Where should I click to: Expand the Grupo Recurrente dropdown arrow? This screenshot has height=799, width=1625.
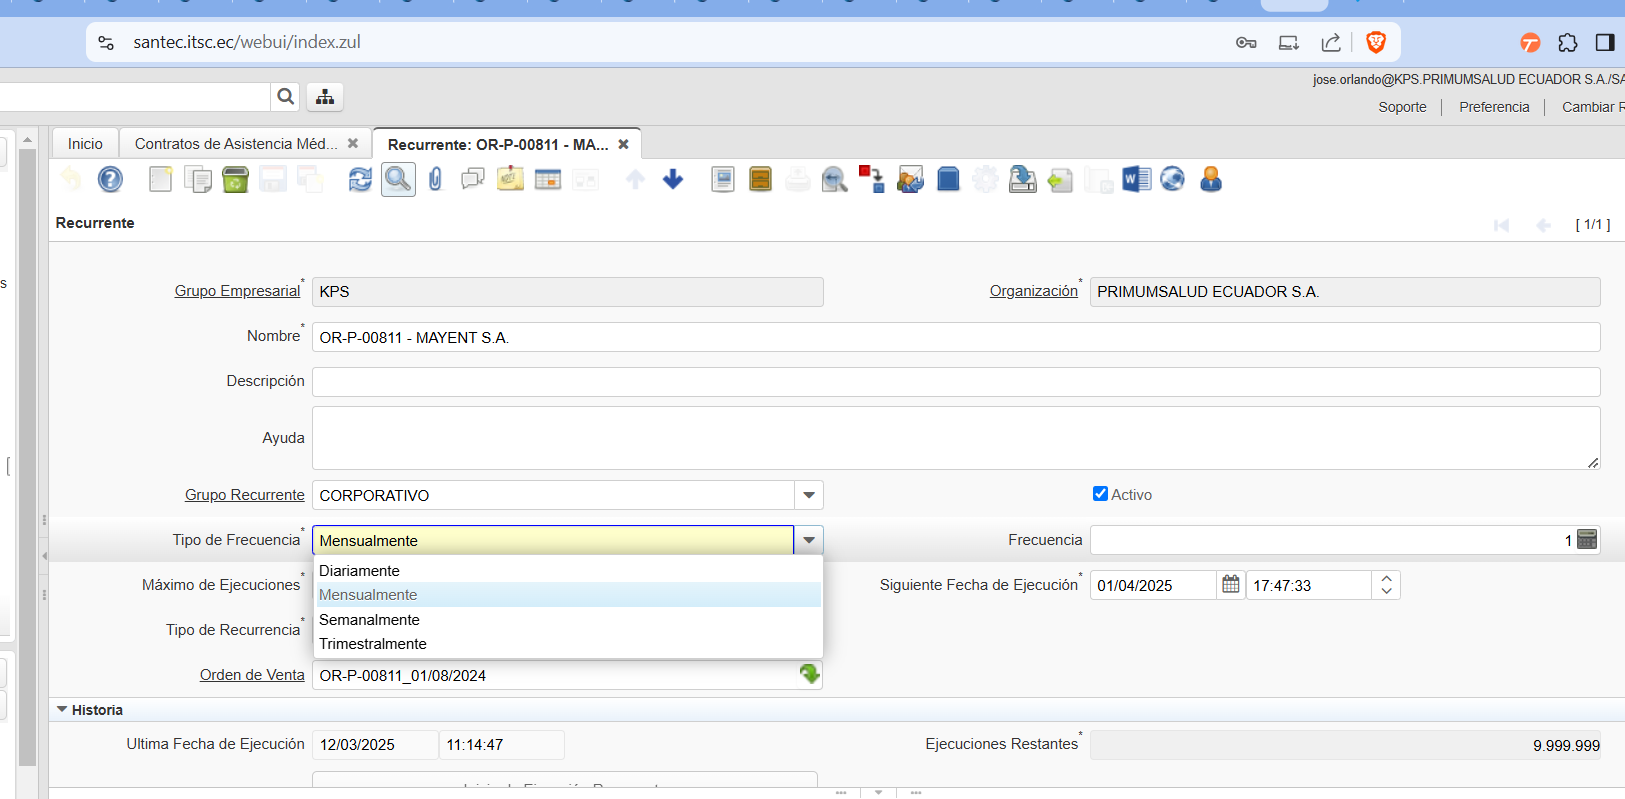[x=808, y=495]
